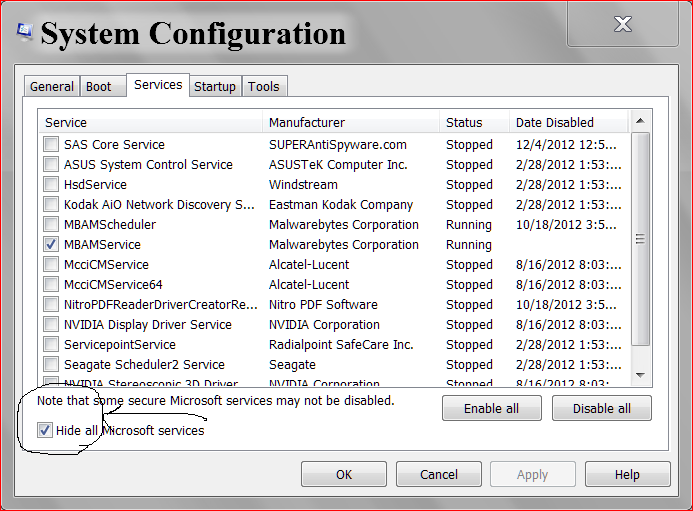Viewport: 693px width, 511px height.
Task: Open the Tools tab
Action: tap(264, 87)
